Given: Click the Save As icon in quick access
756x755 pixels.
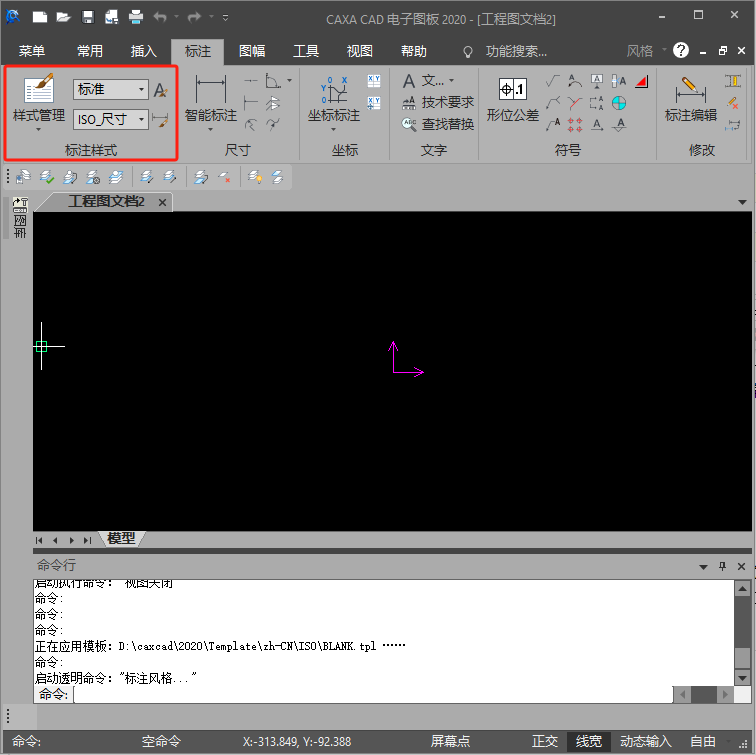Looking at the screenshot, I should [x=112, y=17].
